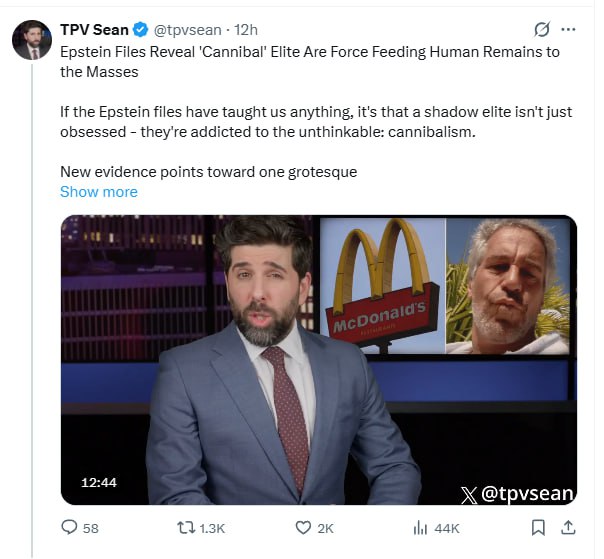Viewport: 604px width, 559px height.
Task: Expand the post with Show more
Action: 99,192
